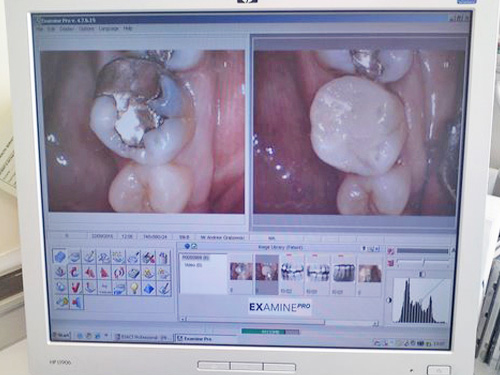Select the blue diamond tool icon
Screen dimensions: 500x375
coord(149,287)
